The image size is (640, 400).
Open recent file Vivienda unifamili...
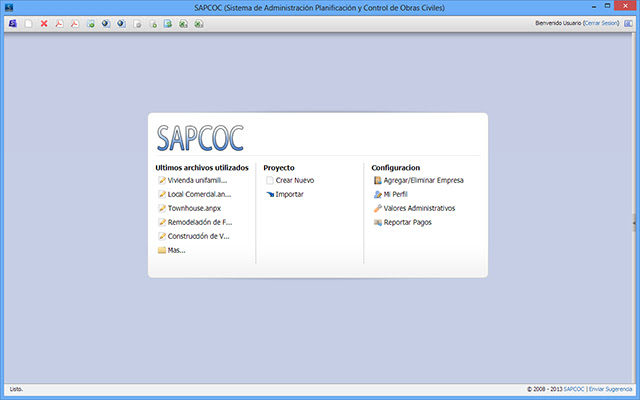click(x=198, y=180)
